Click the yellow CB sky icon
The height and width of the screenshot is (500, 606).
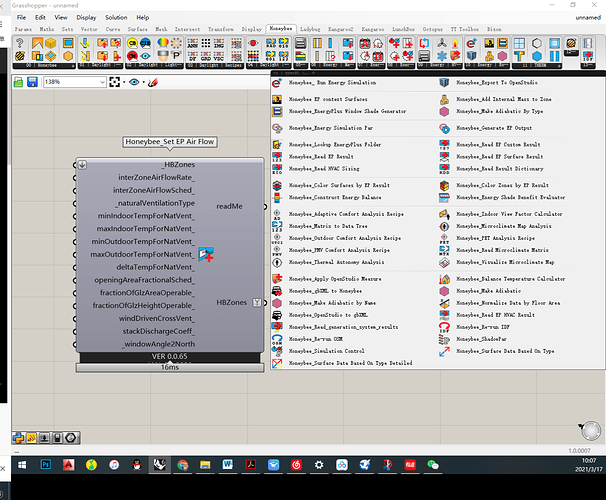[x=132, y=43]
